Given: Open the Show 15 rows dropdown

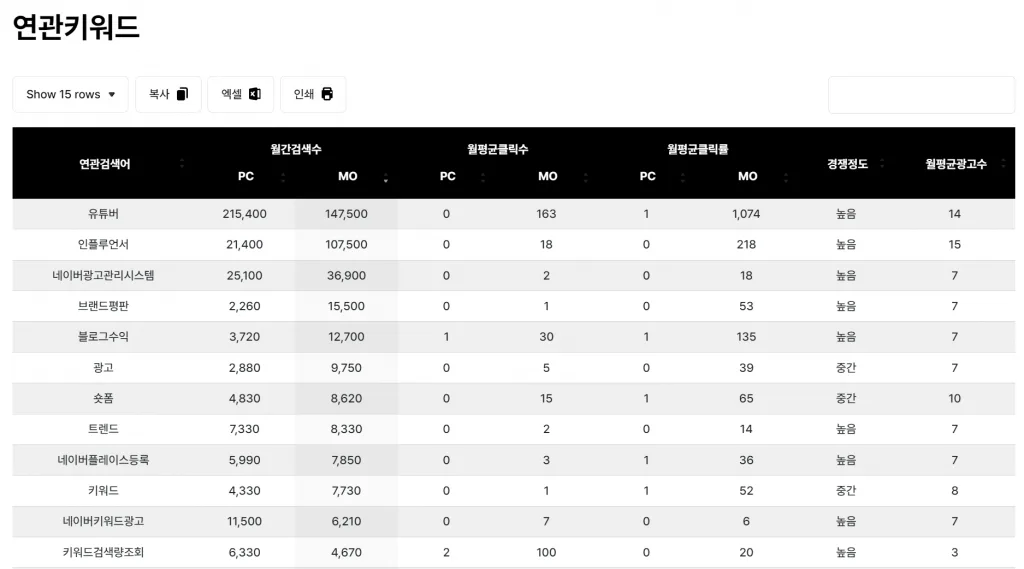Looking at the screenshot, I should pyautogui.click(x=70, y=94).
